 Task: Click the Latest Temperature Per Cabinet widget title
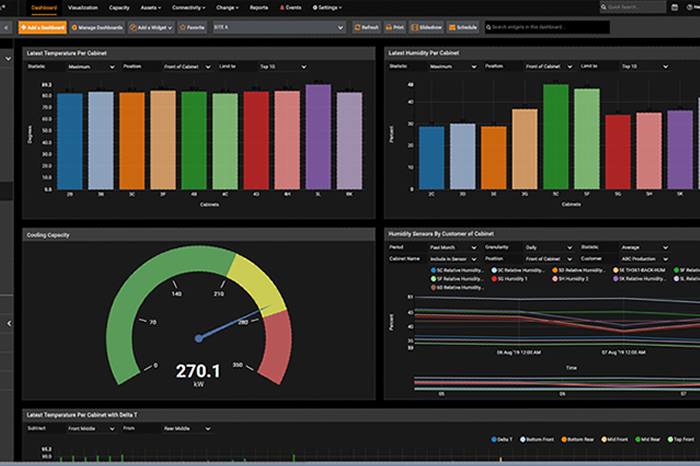point(67,54)
